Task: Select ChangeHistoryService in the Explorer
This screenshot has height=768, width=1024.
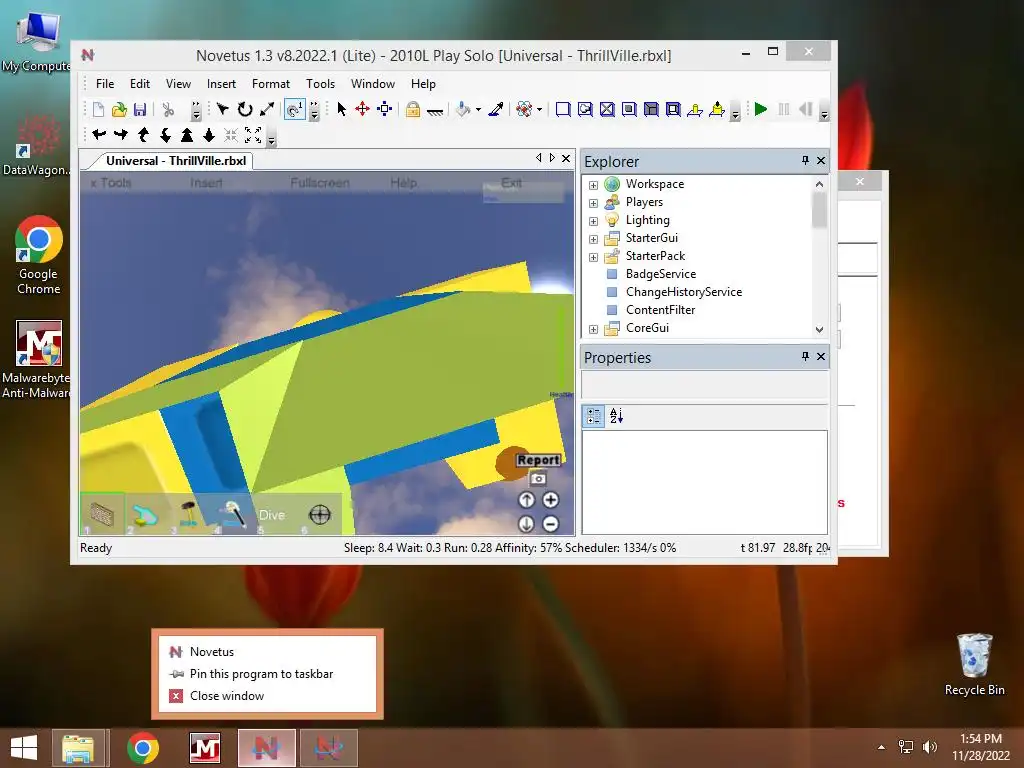Action: pyautogui.click(x=684, y=292)
